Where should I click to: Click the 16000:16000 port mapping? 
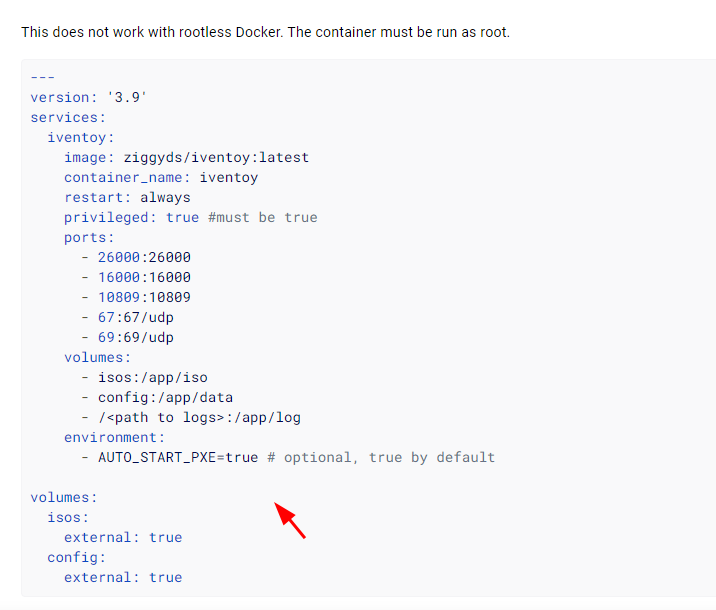click(x=144, y=278)
